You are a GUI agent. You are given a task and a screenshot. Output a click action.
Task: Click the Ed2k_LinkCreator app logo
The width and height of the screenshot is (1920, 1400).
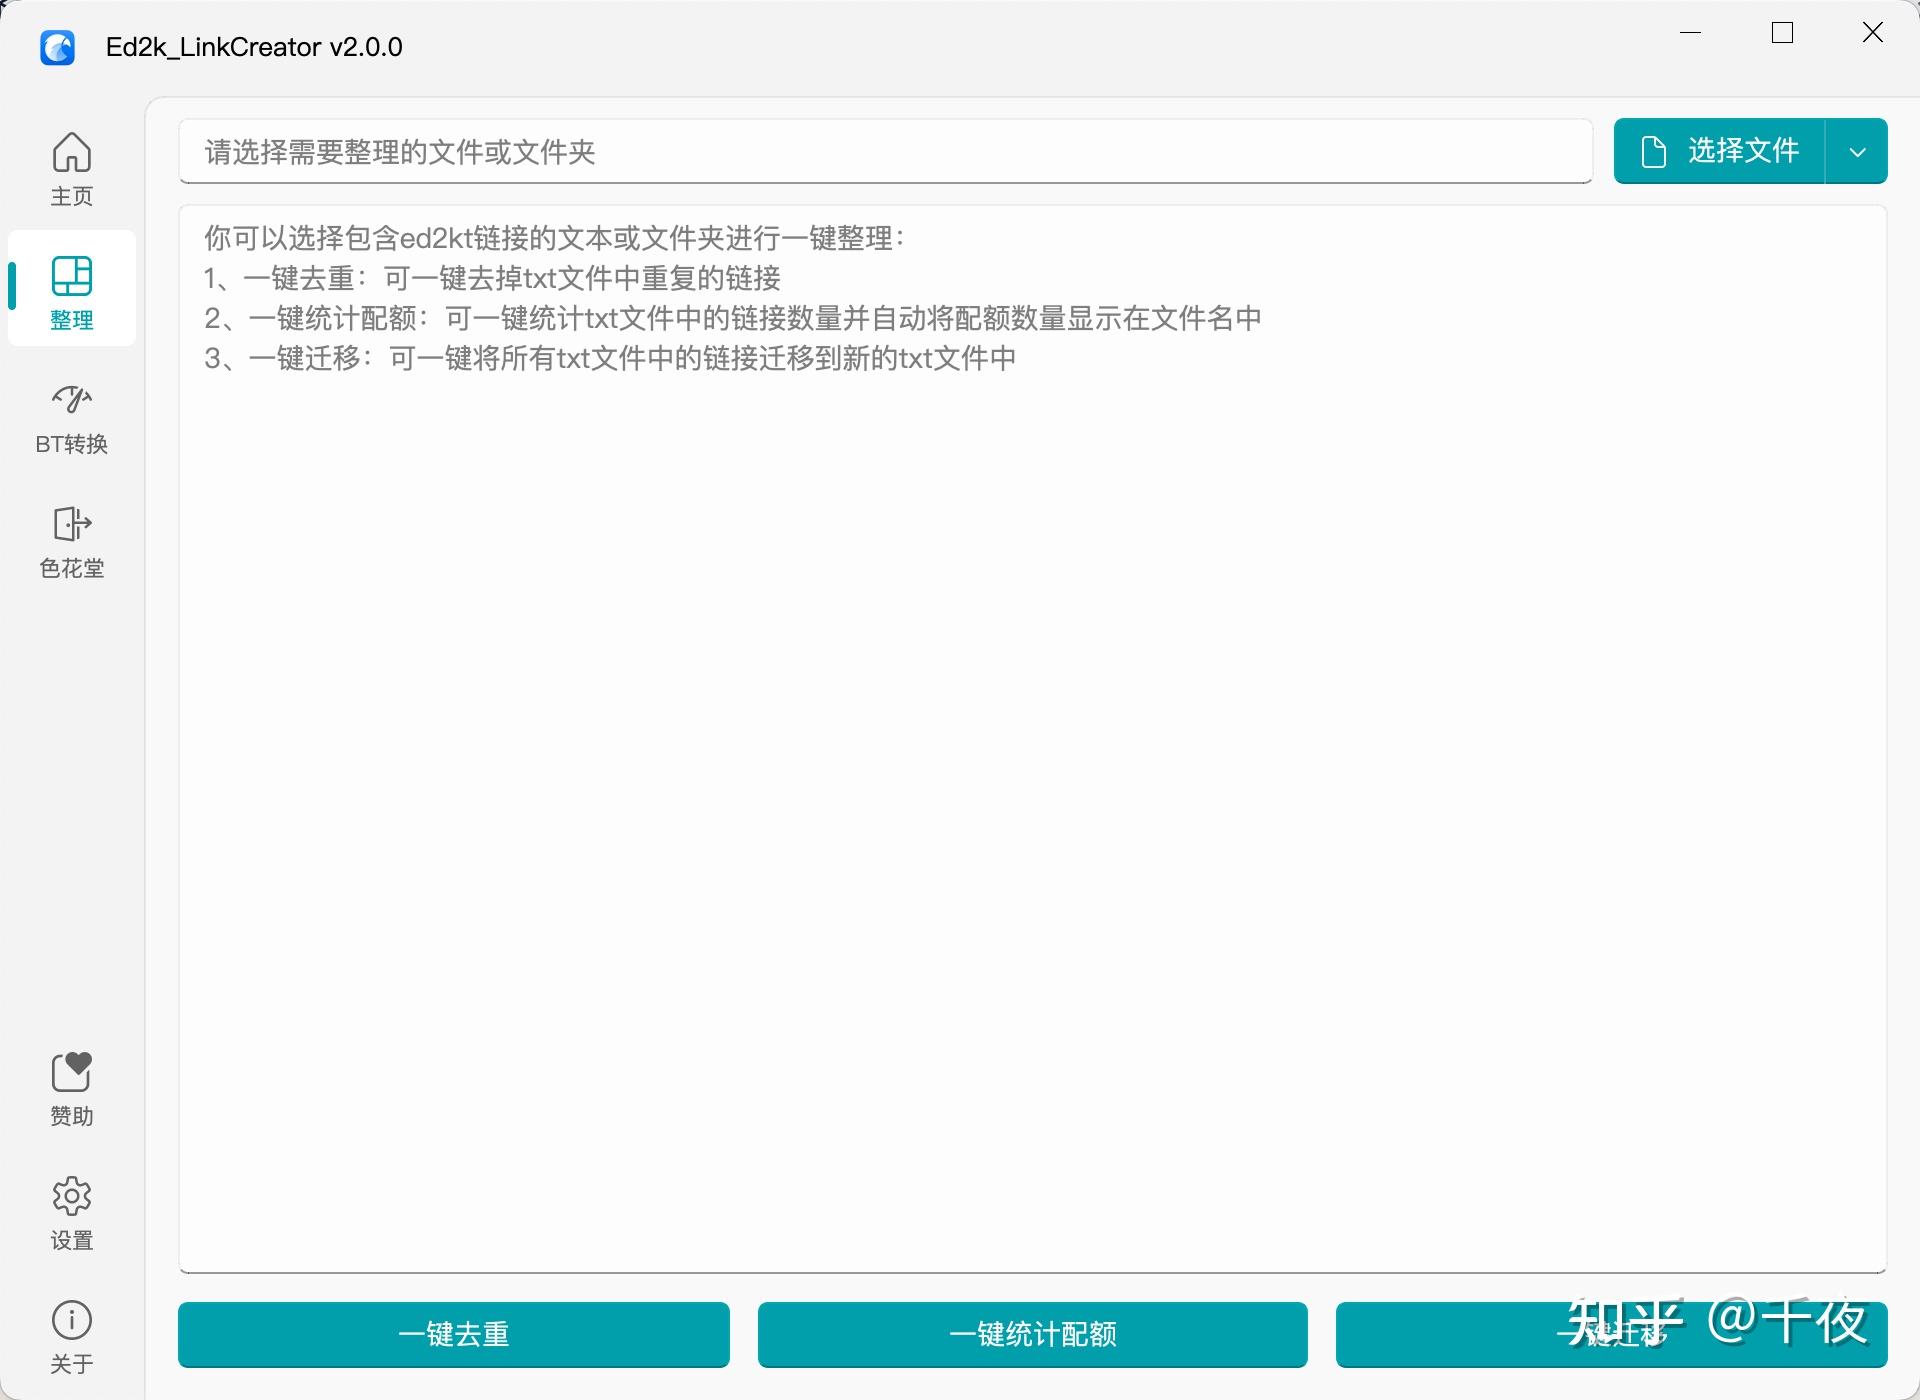coord(57,47)
